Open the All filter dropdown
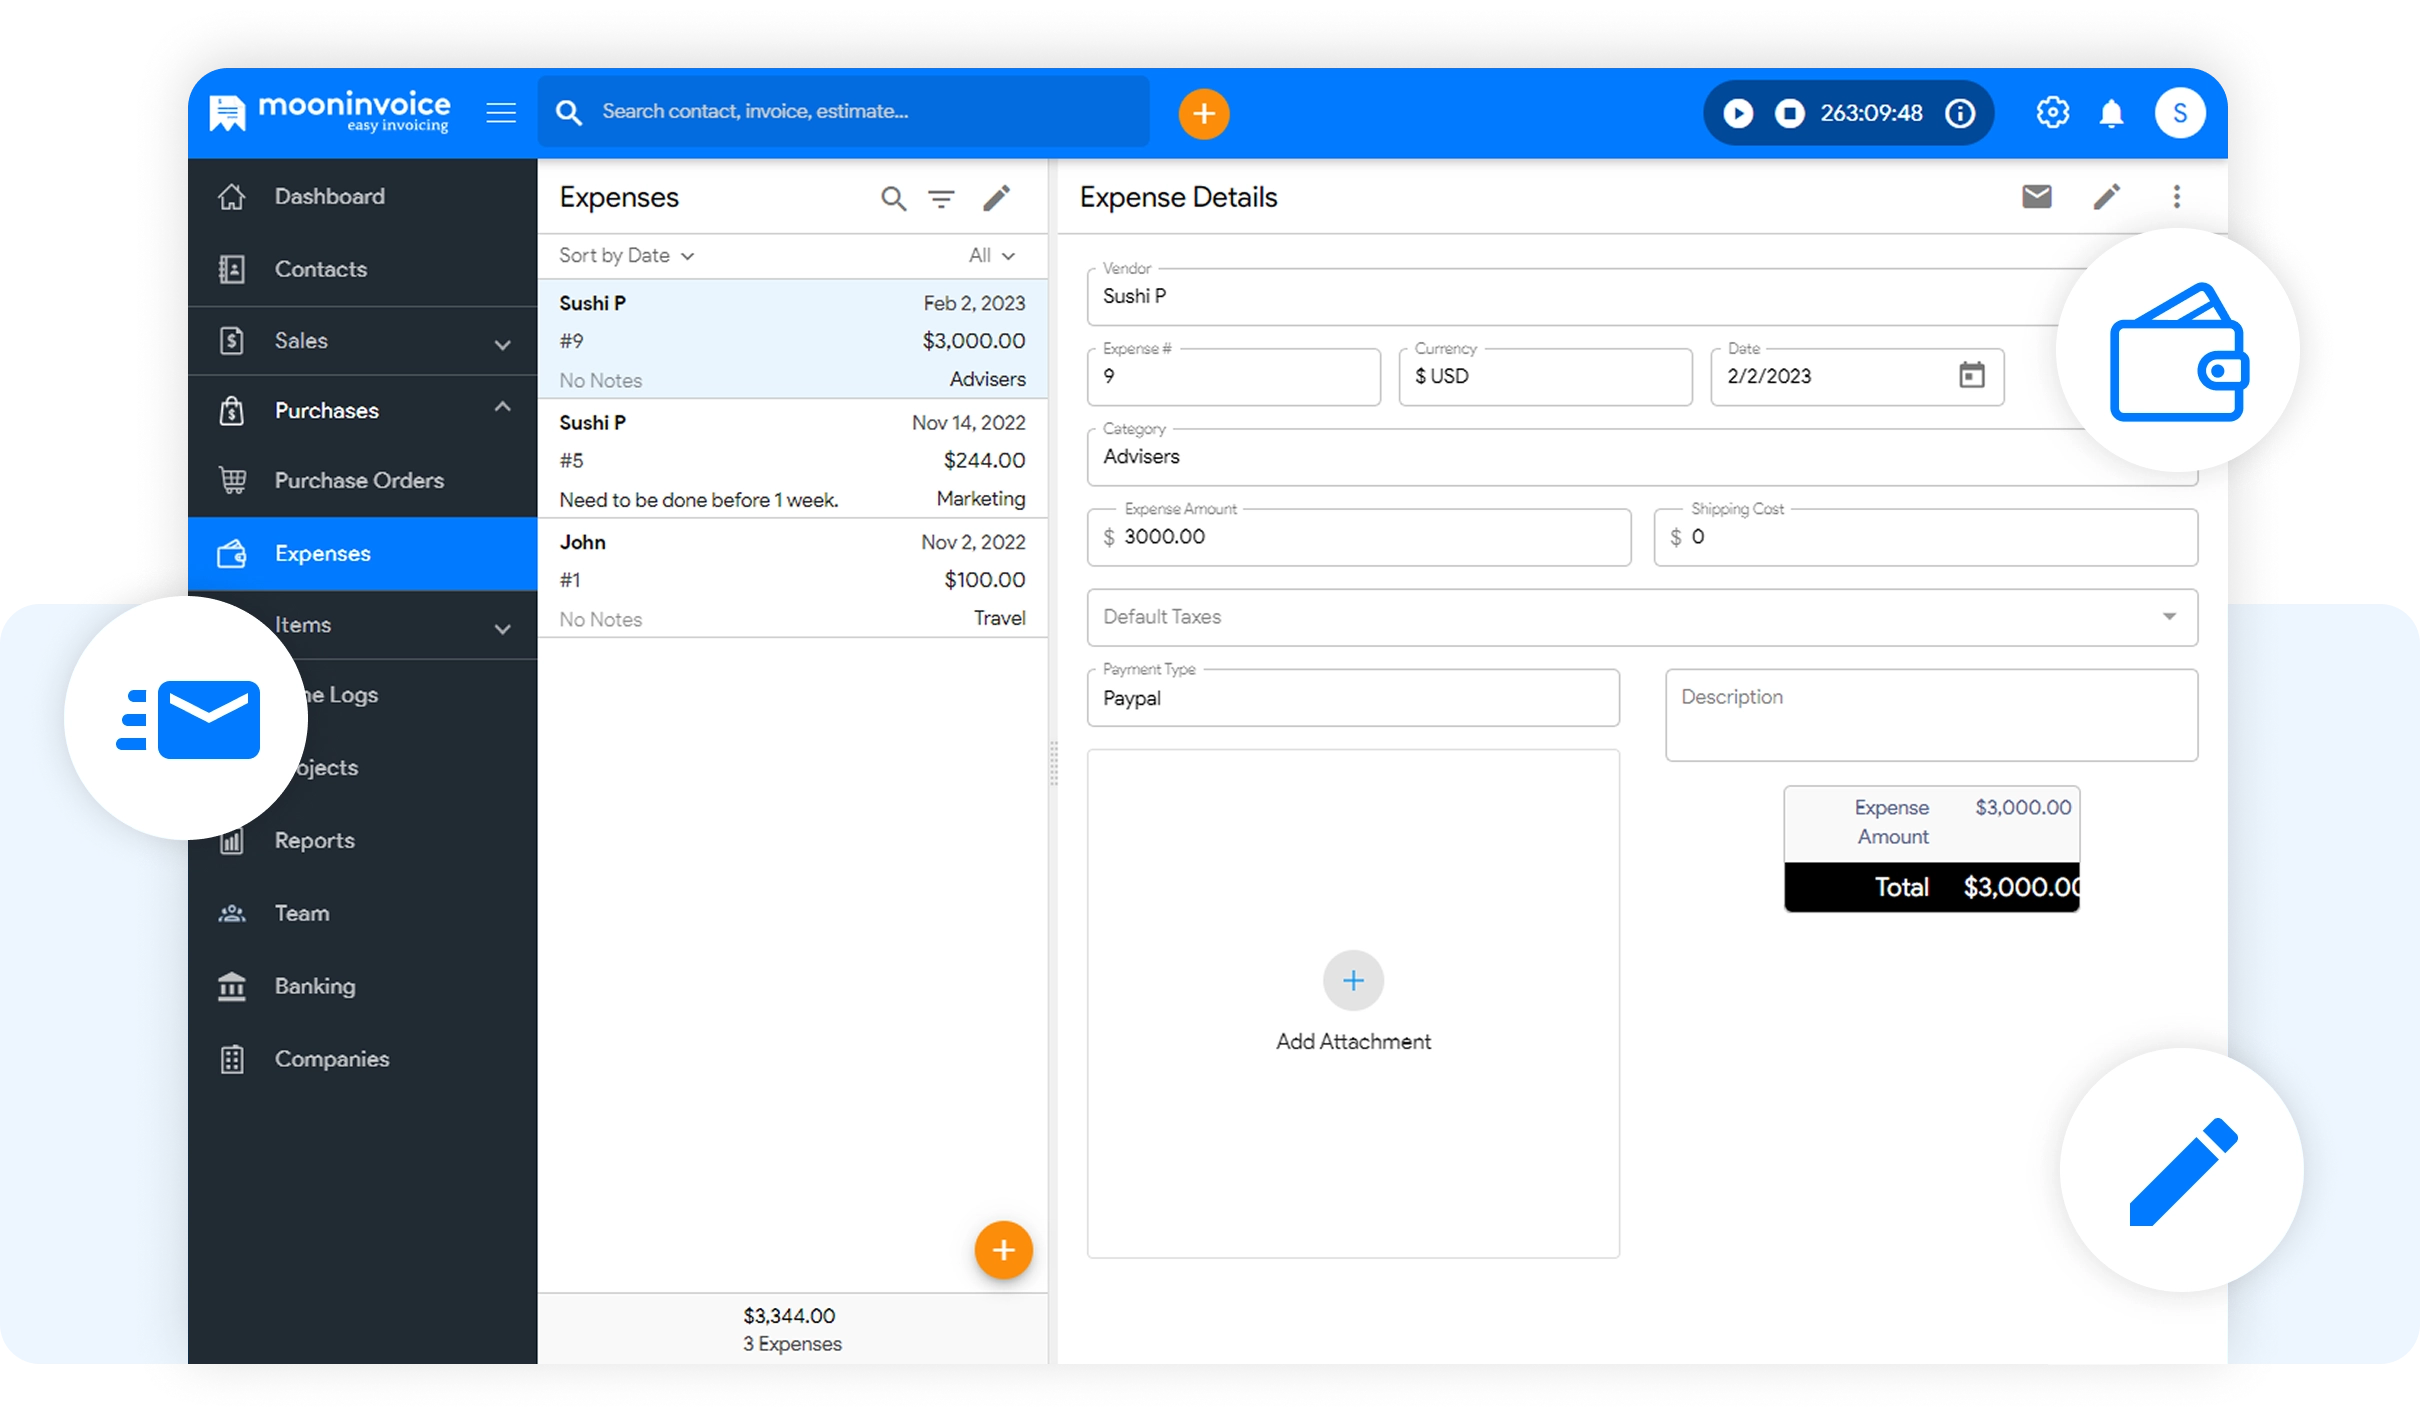2420x1416 pixels. point(991,256)
